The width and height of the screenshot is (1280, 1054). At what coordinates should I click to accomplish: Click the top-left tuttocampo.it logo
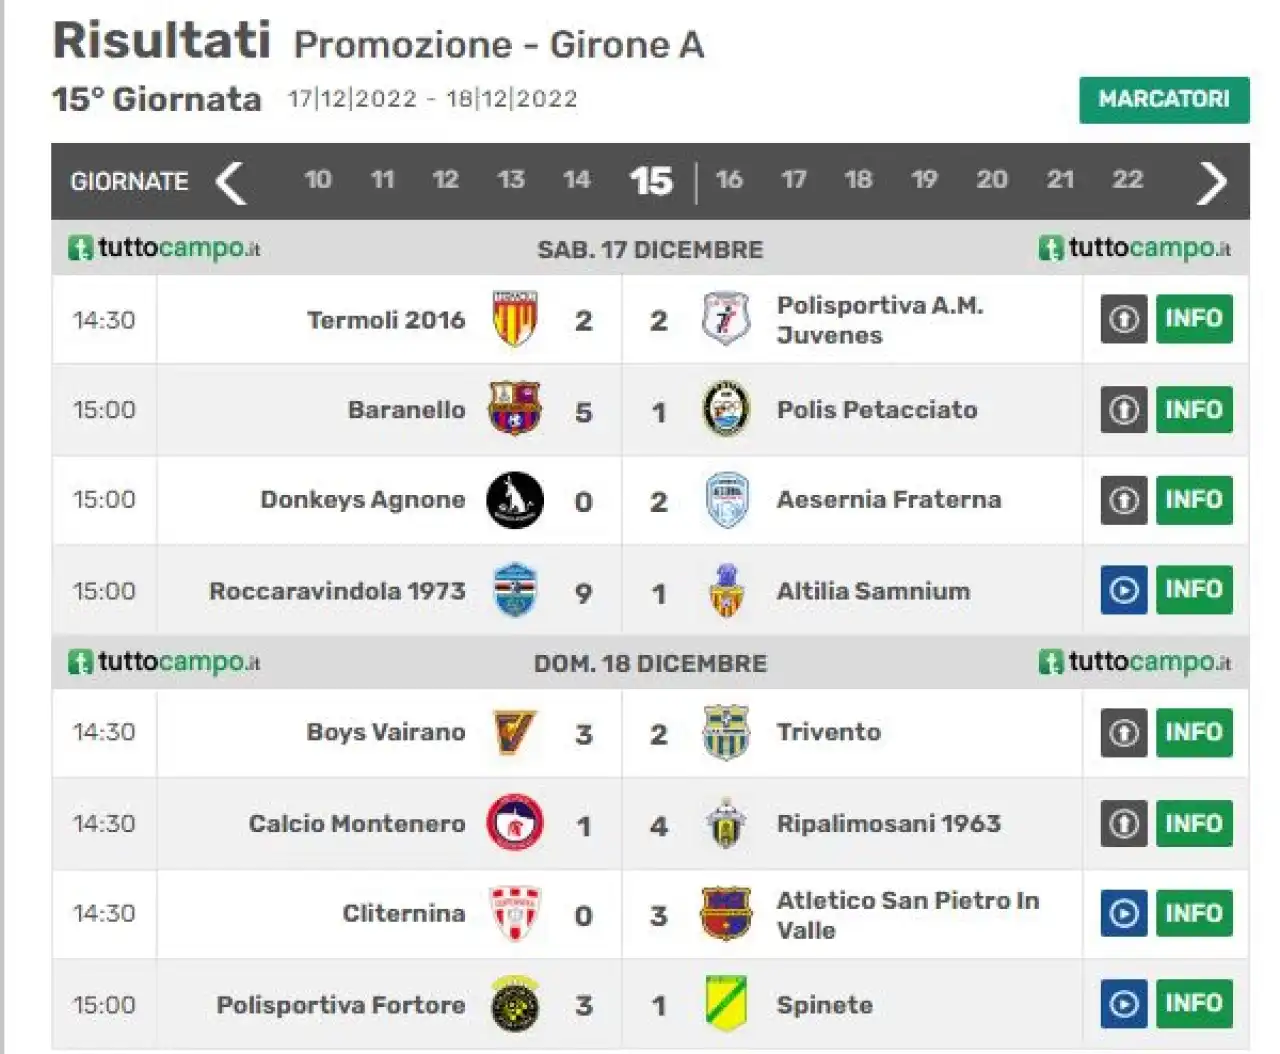point(164,248)
